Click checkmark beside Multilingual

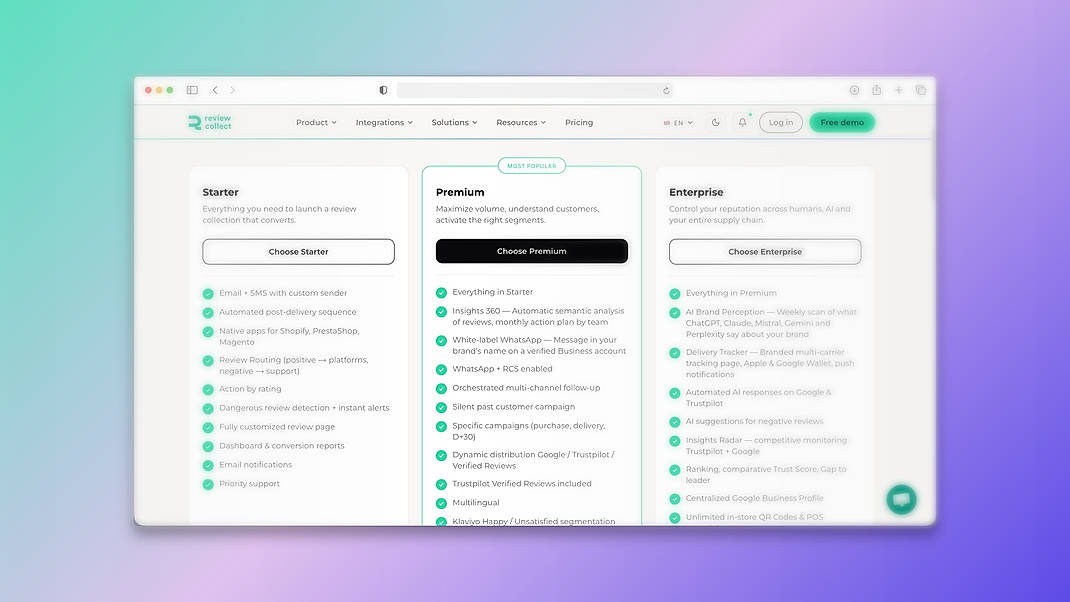pos(442,503)
